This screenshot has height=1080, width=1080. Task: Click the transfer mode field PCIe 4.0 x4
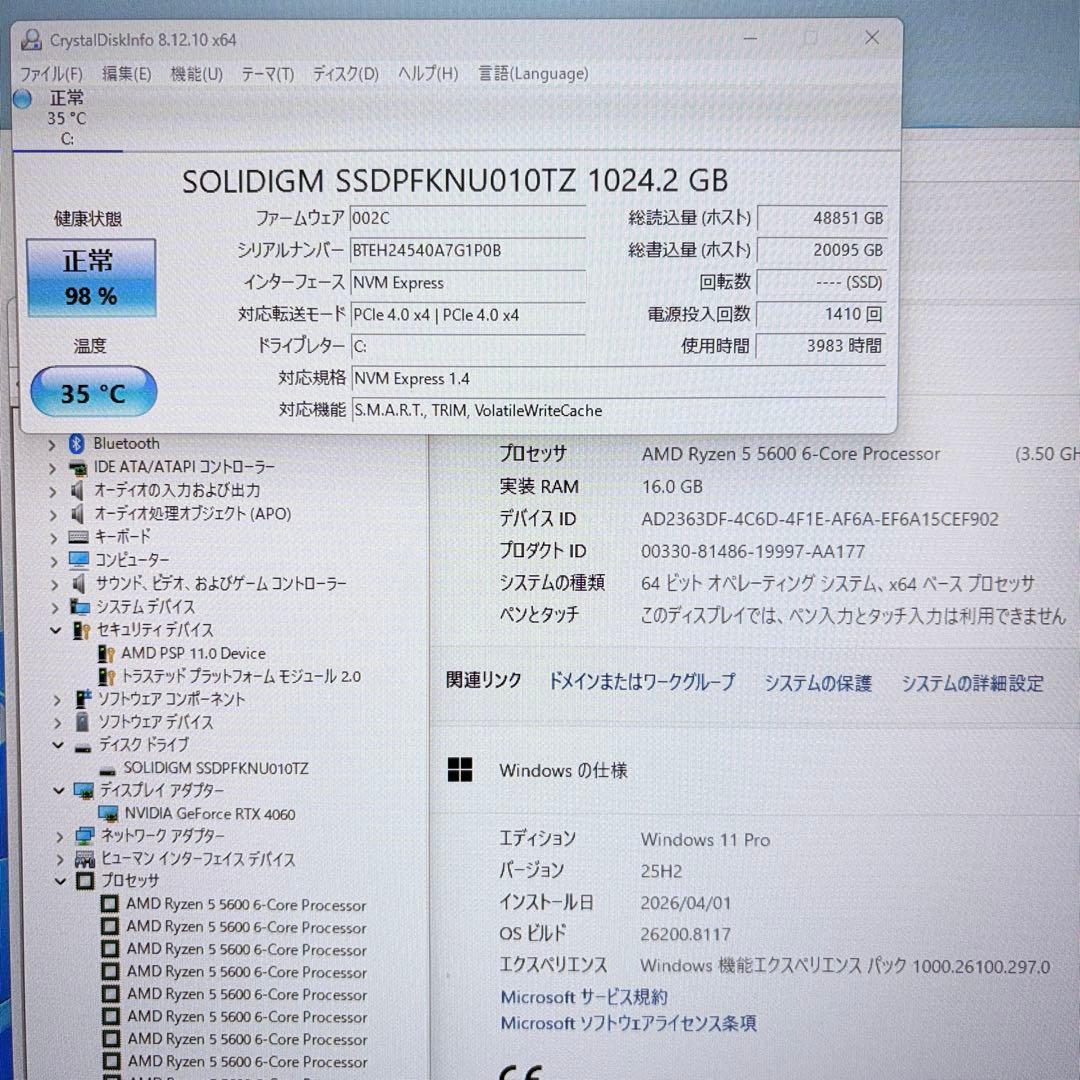(x=468, y=315)
